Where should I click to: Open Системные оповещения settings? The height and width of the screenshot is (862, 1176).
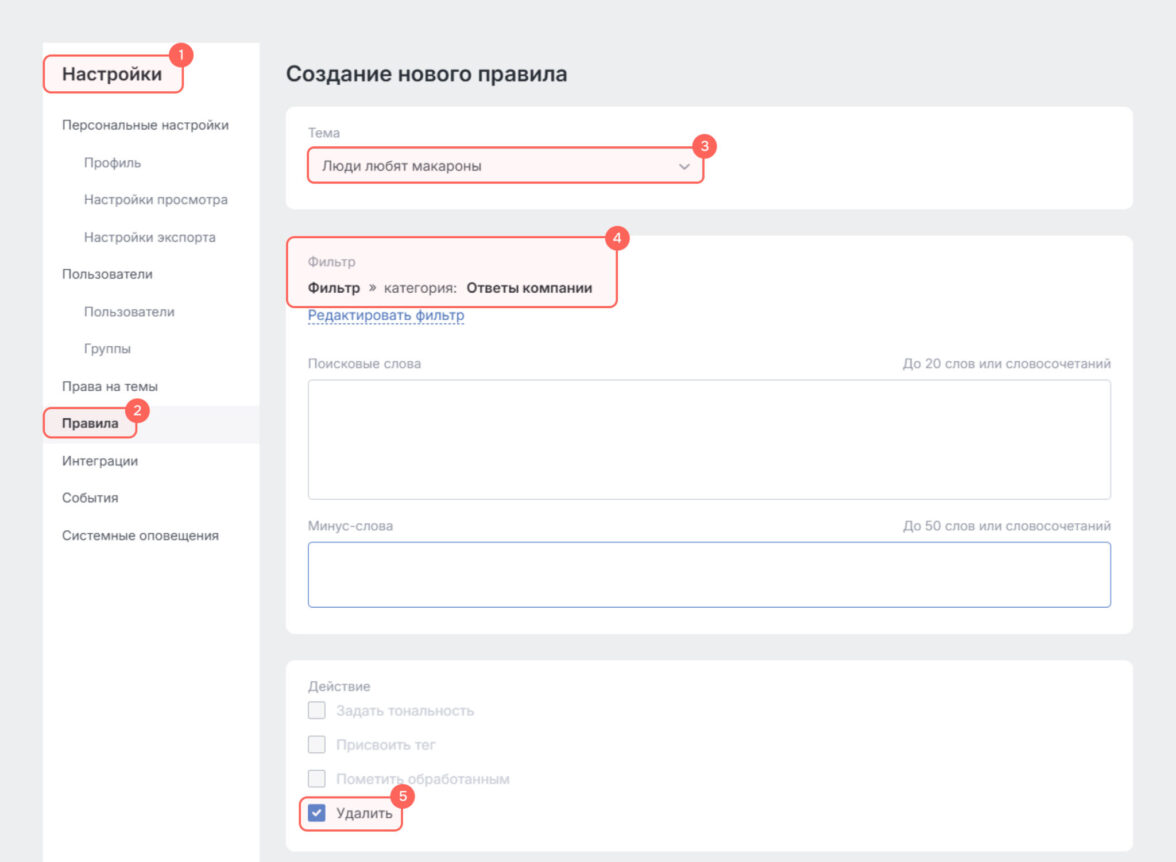coord(140,535)
